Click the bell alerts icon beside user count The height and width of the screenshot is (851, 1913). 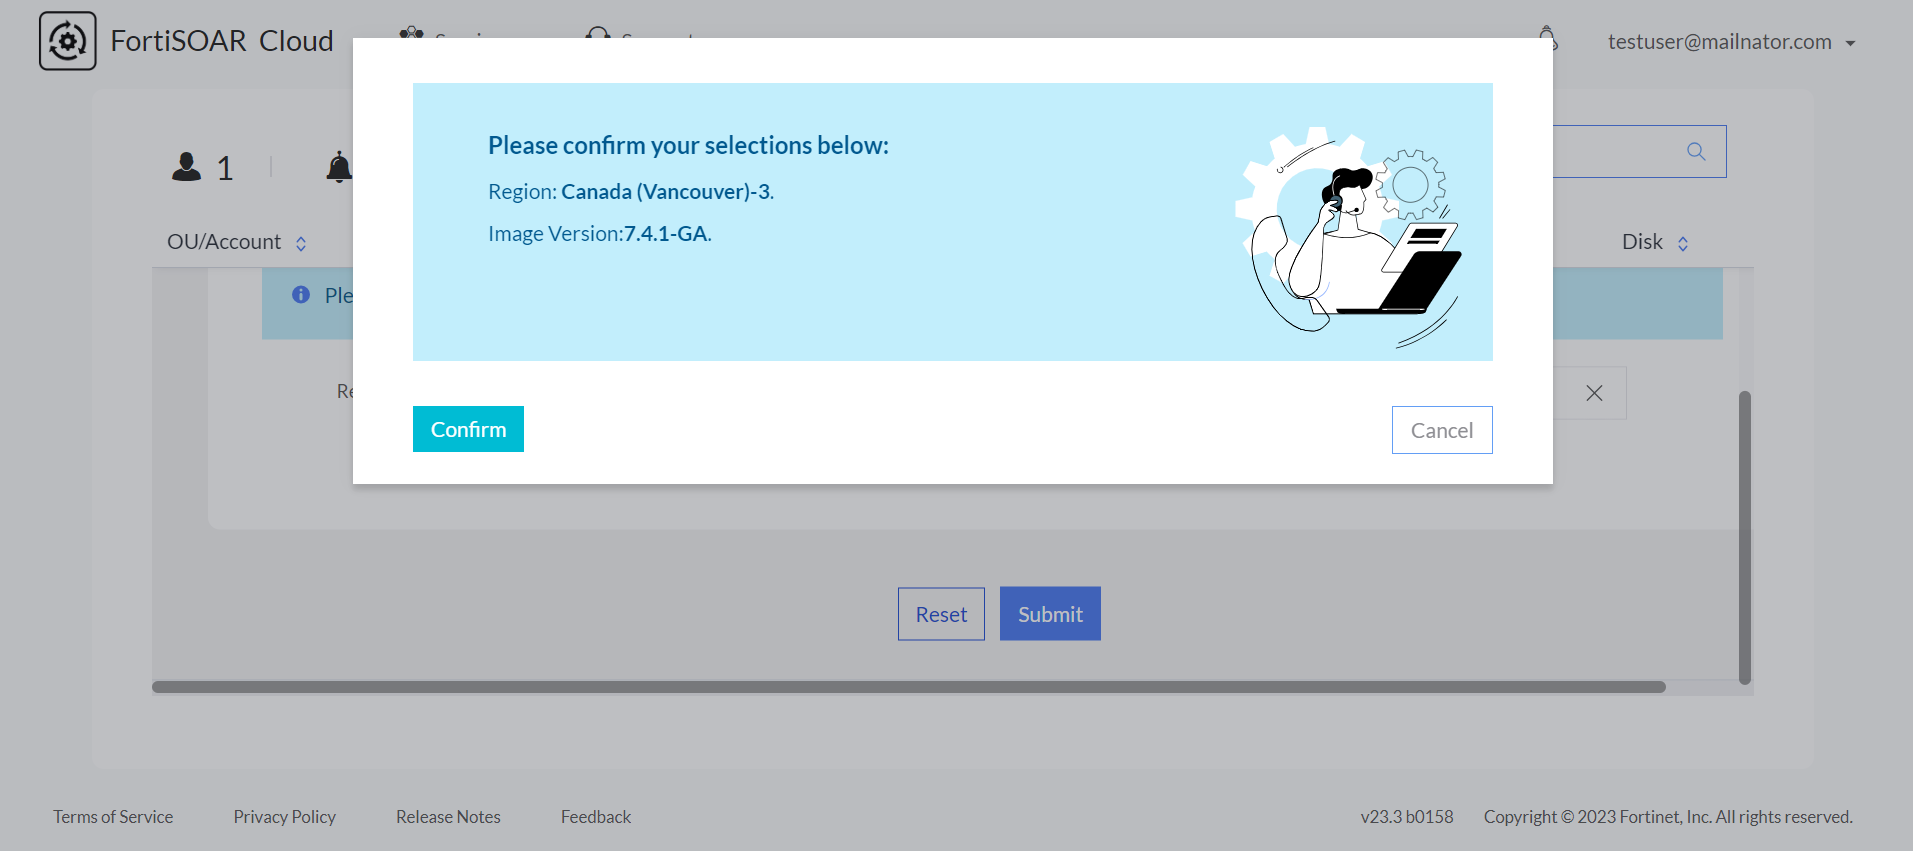coord(339,167)
